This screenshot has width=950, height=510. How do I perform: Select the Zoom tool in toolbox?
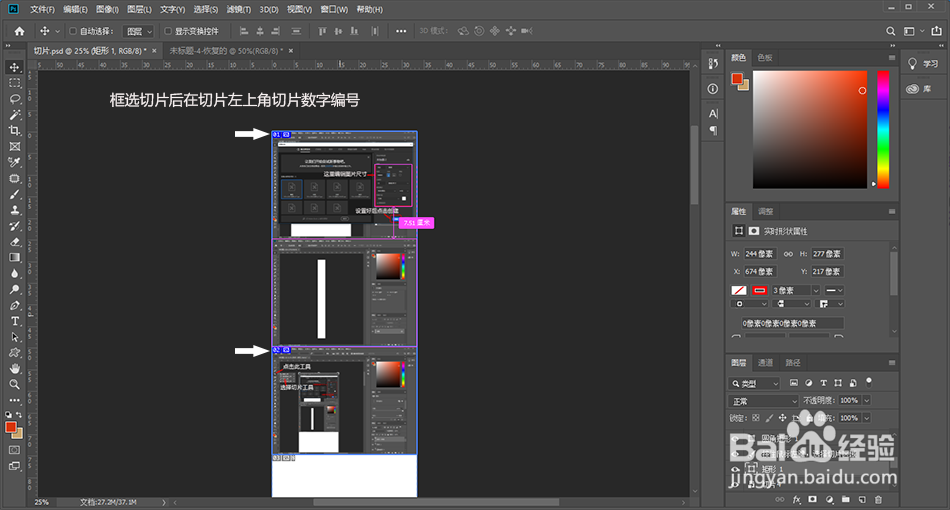click(x=15, y=384)
